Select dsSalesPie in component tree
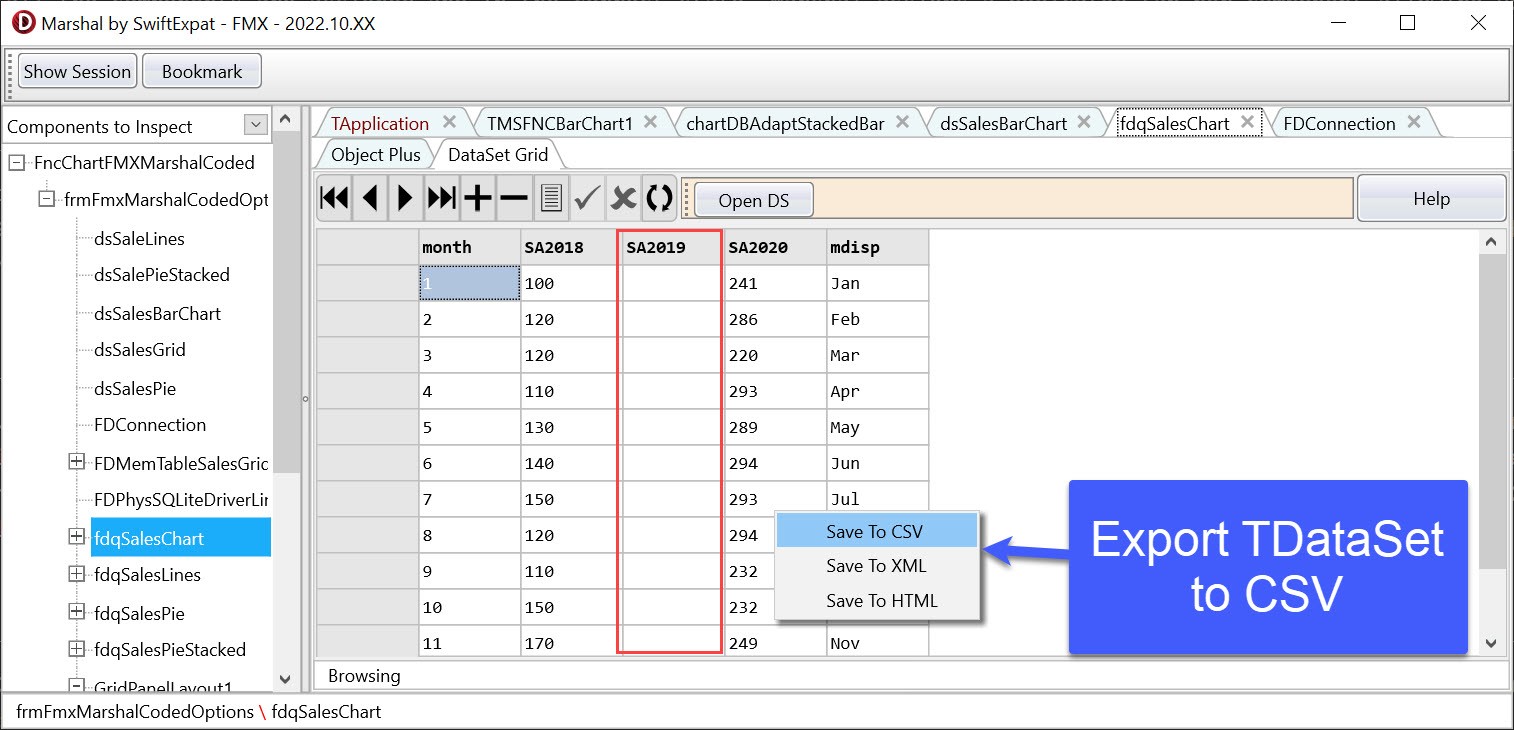Viewport: 1514px width, 730px height. (134, 388)
